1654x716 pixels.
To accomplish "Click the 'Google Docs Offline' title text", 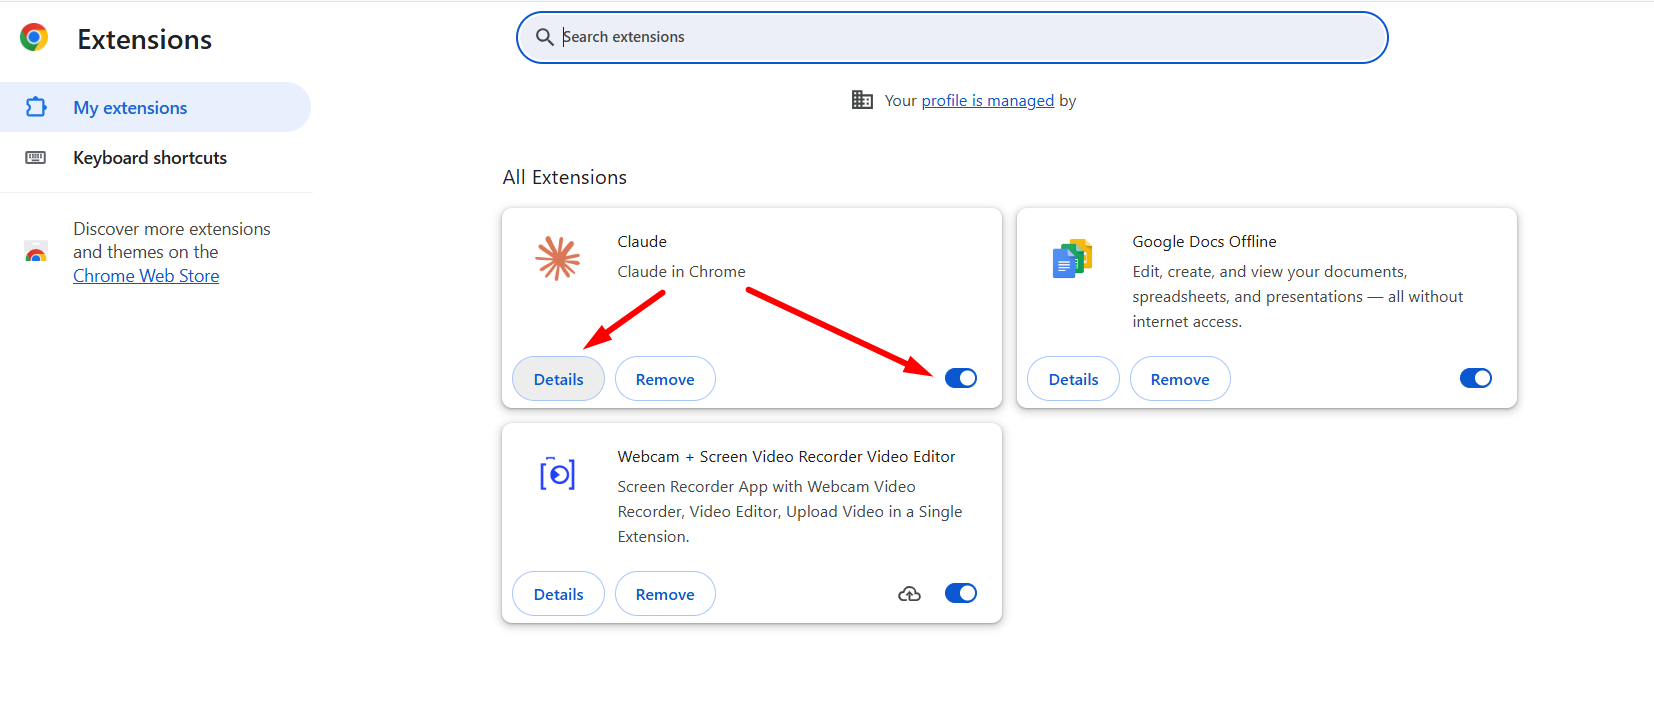I will pos(1204,241).
